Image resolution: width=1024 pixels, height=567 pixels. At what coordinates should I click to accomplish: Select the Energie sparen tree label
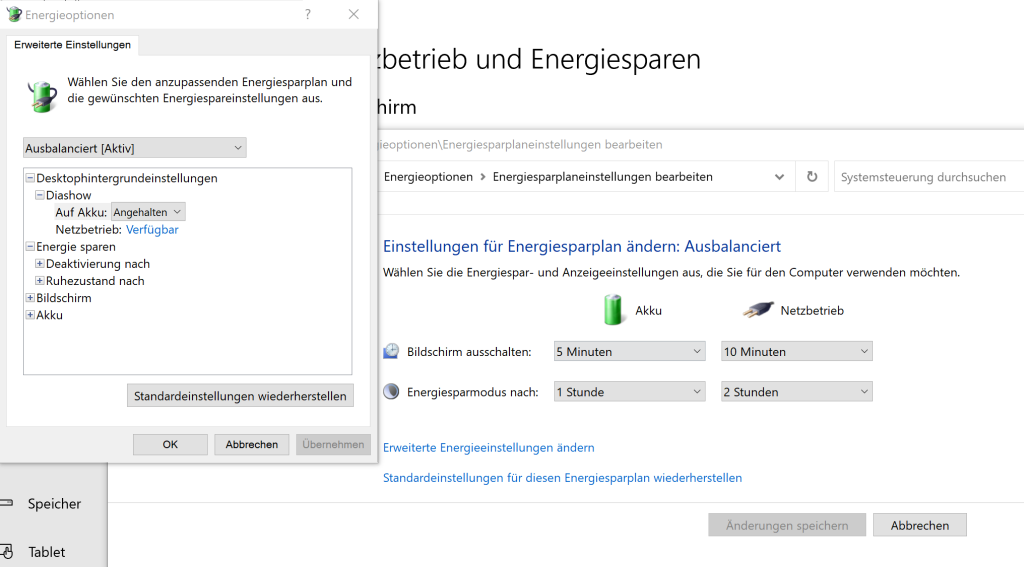coord(76,247)
